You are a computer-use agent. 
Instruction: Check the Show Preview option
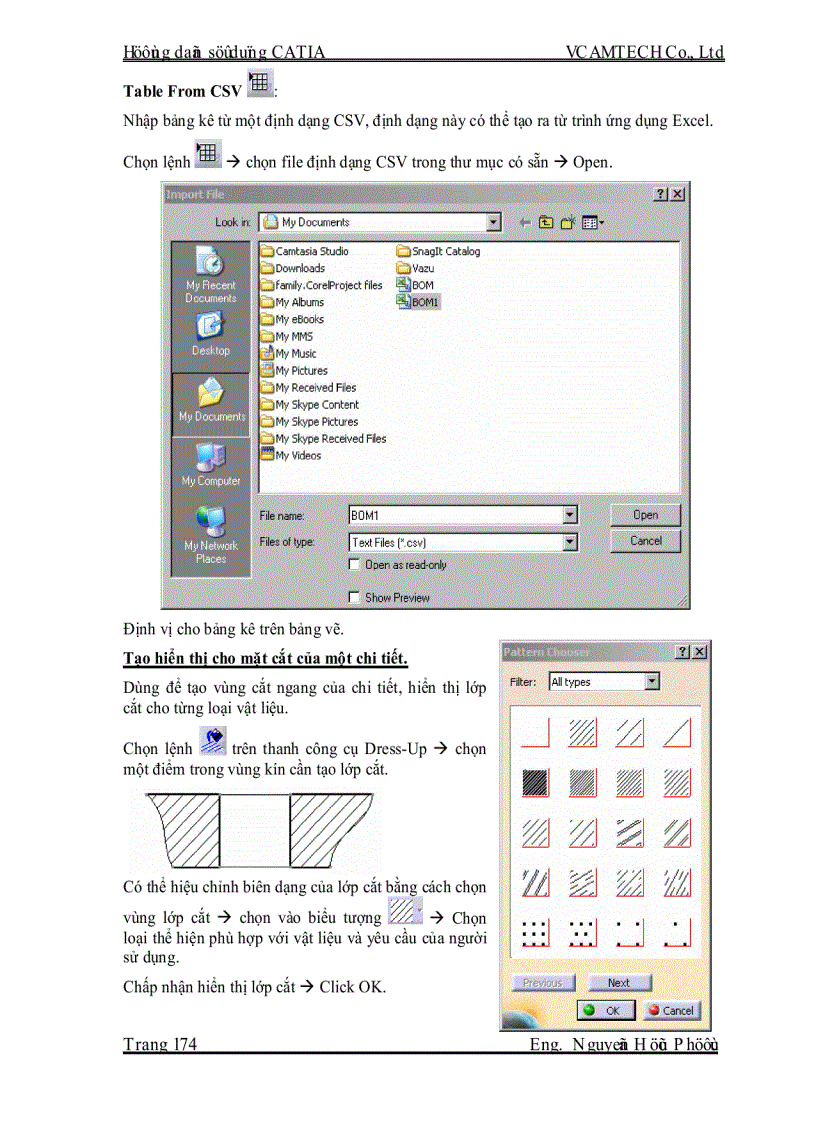pos(354,596)
